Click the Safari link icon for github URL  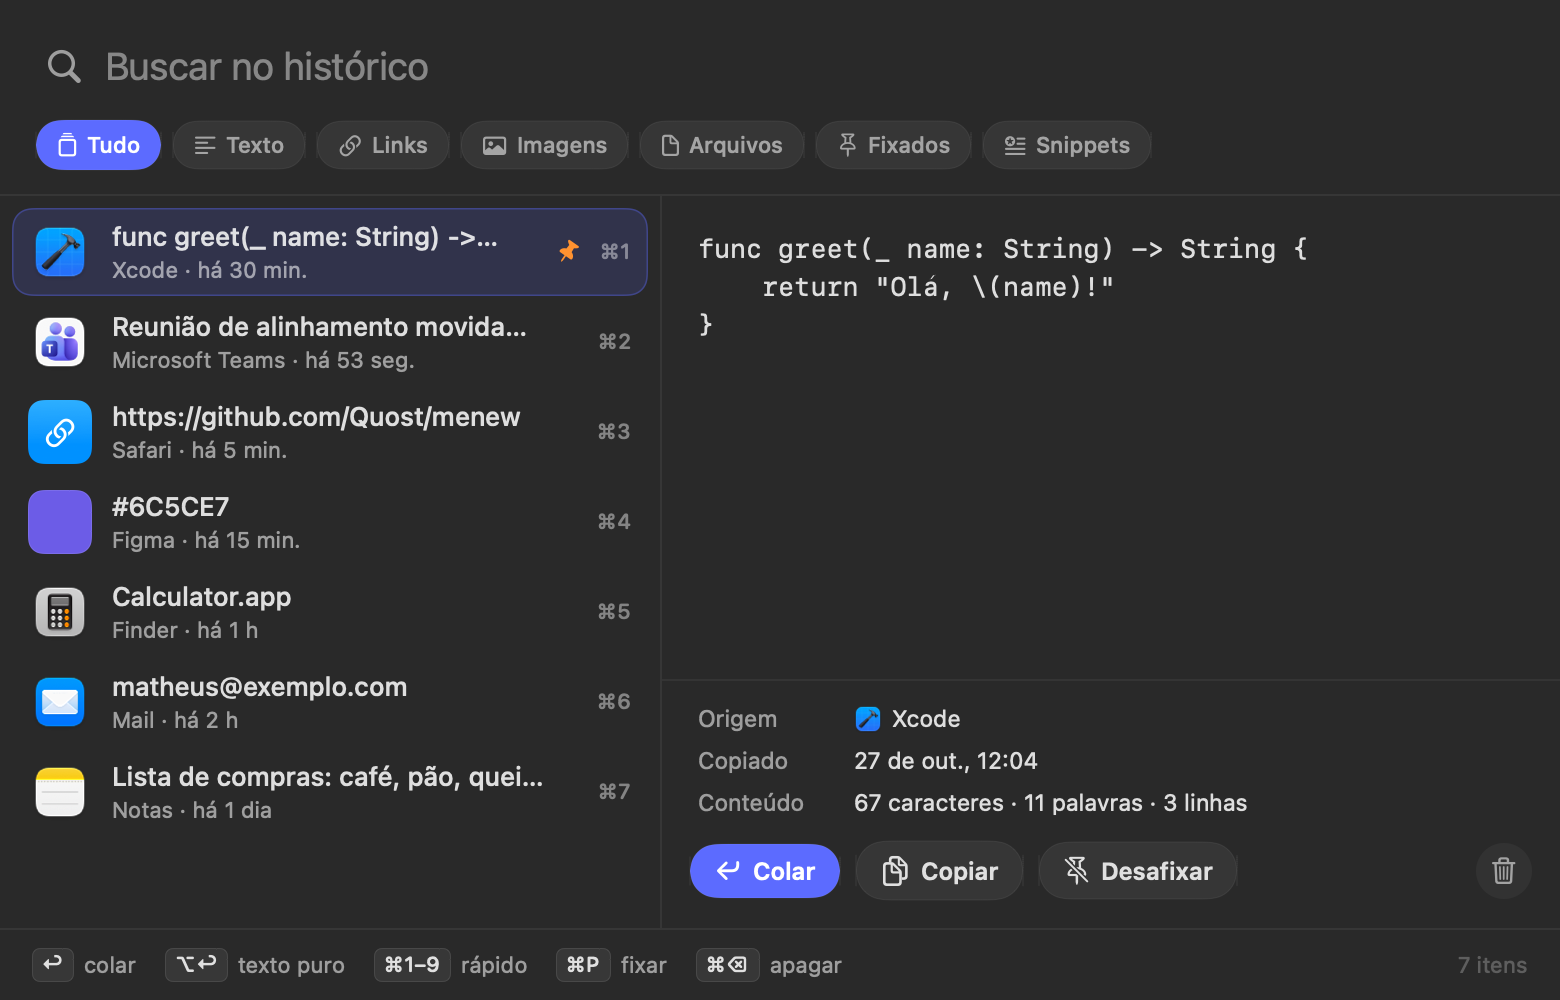(x=60, y=432)
